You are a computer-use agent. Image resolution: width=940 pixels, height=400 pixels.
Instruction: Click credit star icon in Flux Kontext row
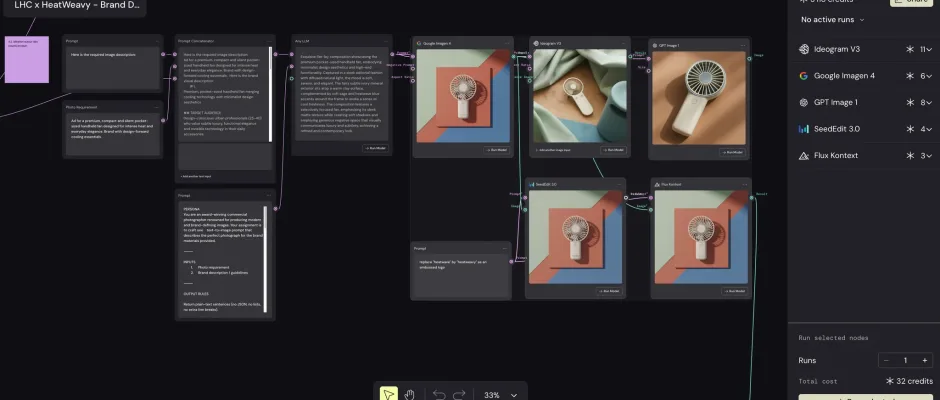909,155
